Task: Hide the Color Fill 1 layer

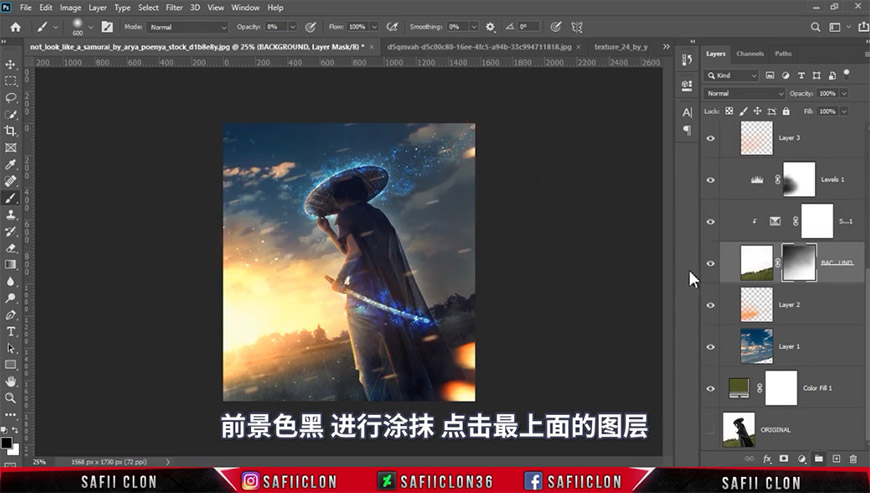Action: pos(710,388)
